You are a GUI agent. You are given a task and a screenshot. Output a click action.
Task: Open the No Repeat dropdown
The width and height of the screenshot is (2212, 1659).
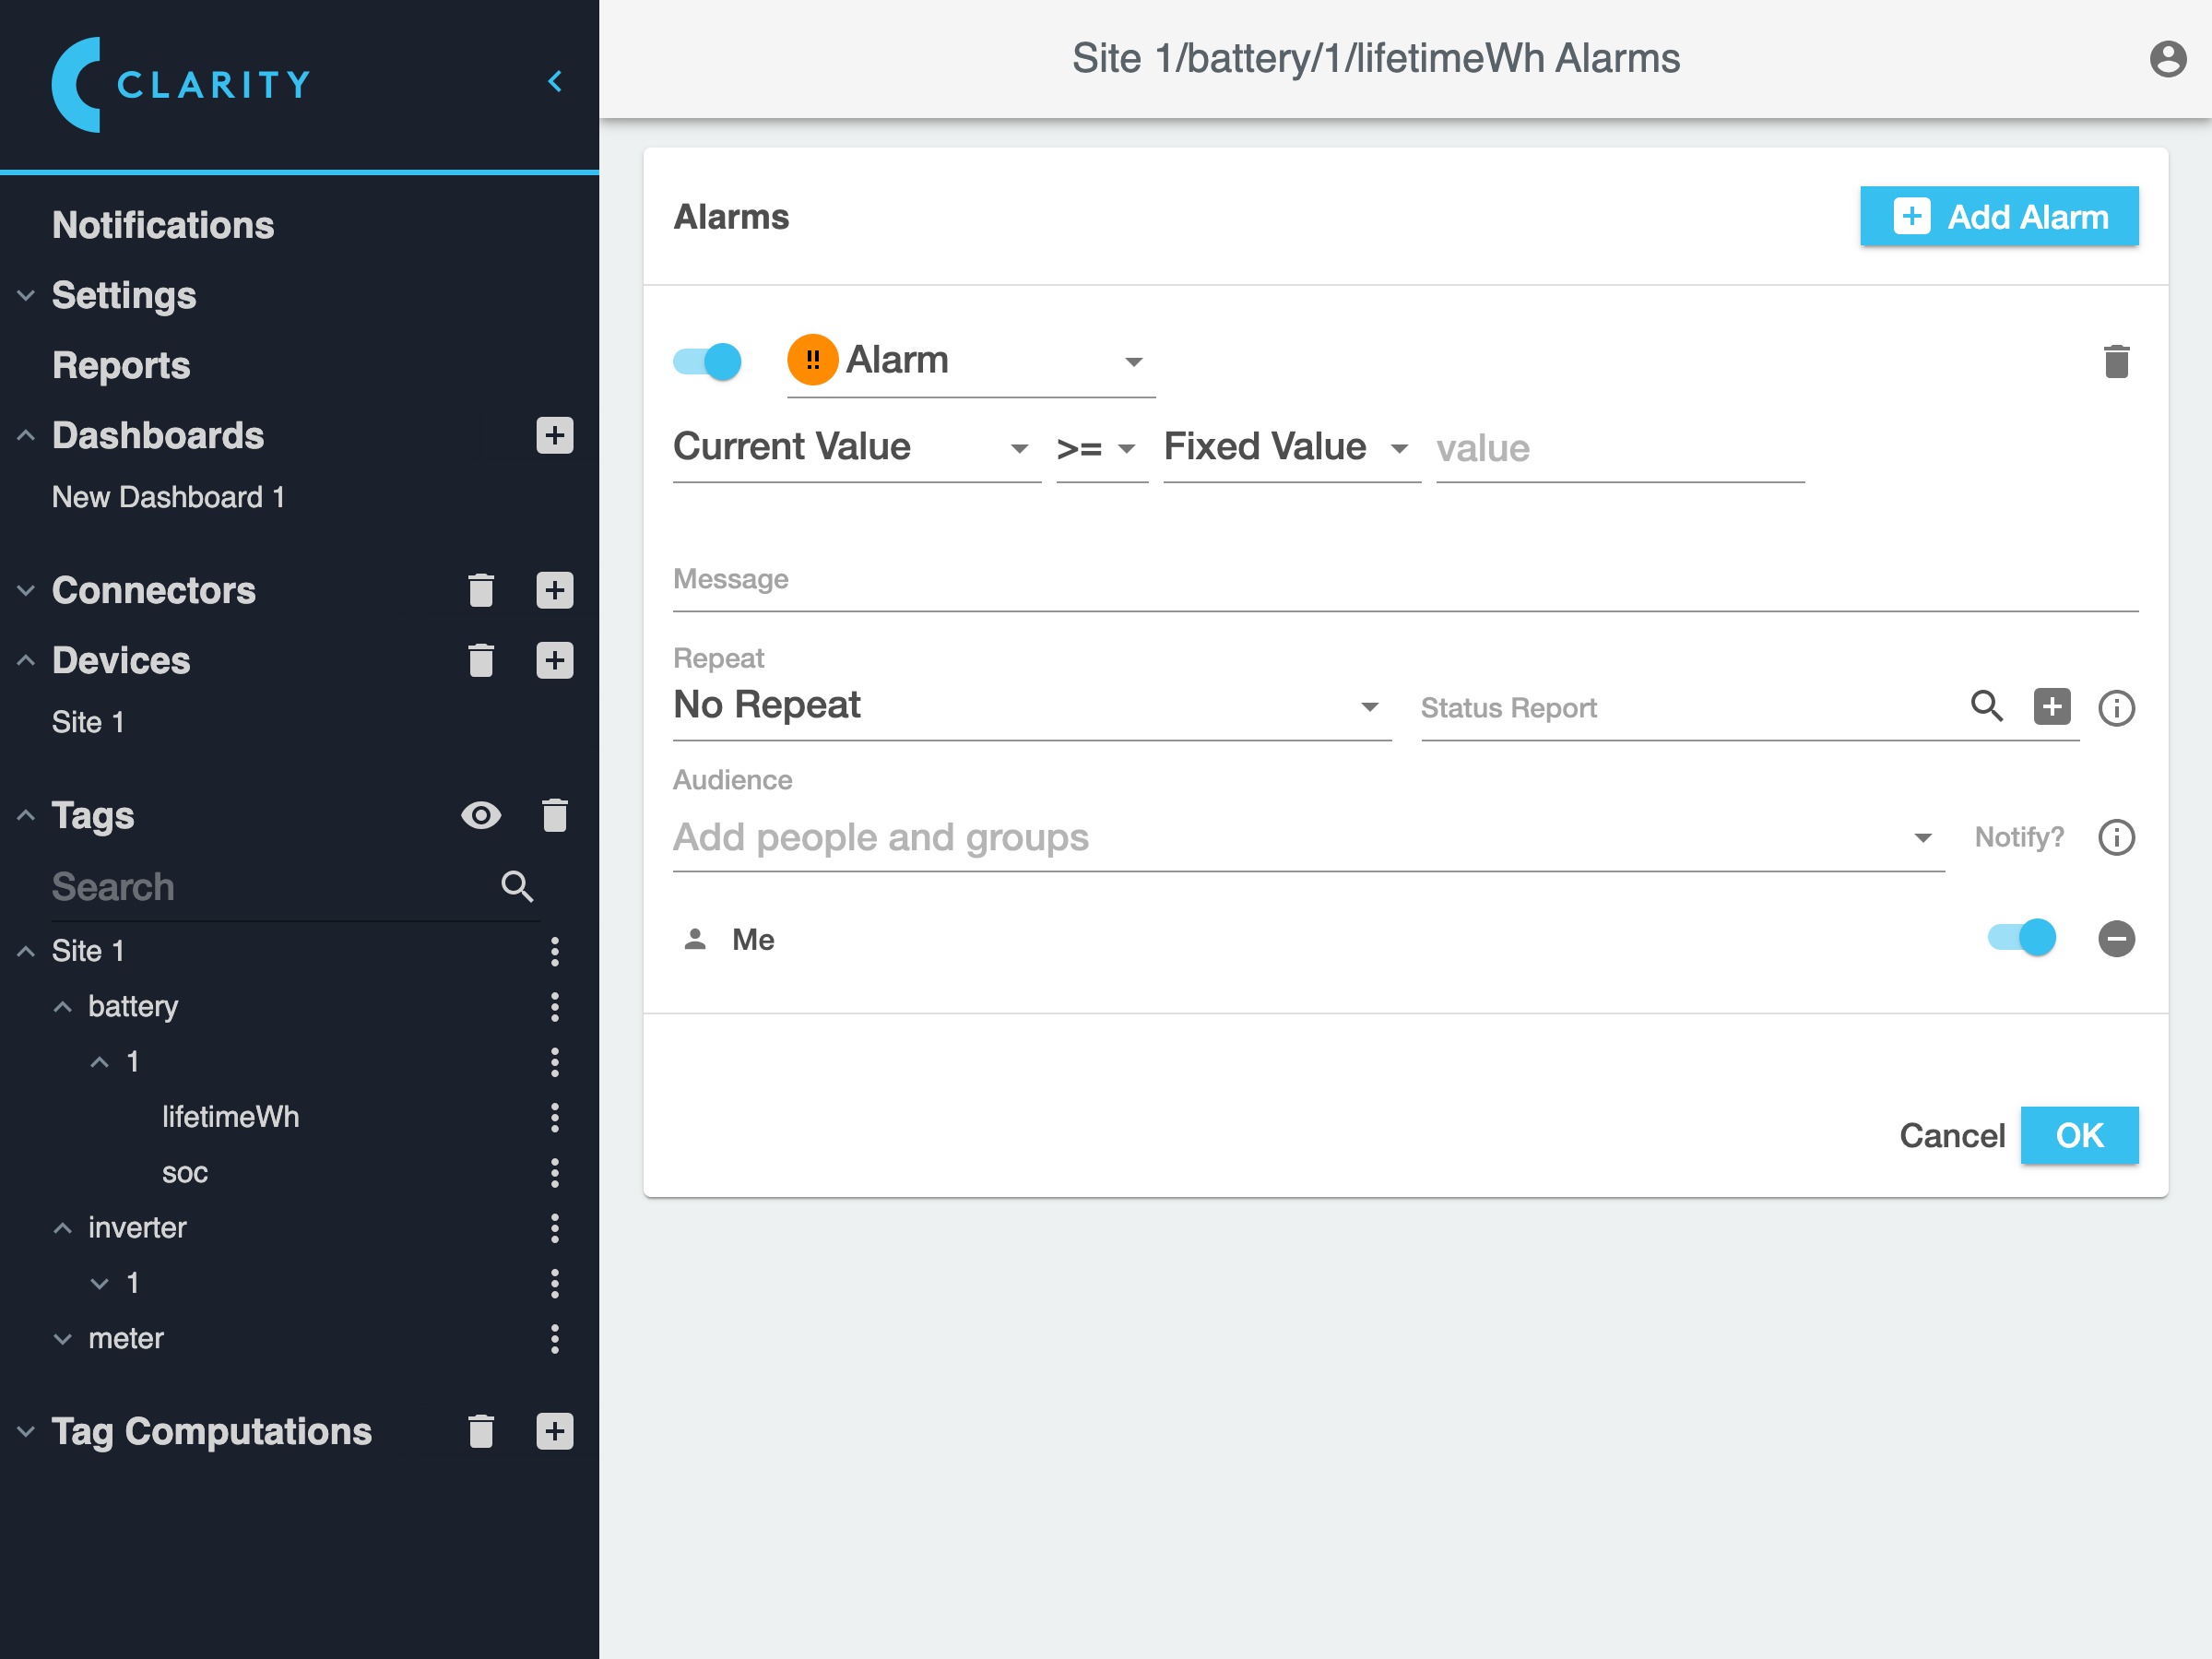1030,706
